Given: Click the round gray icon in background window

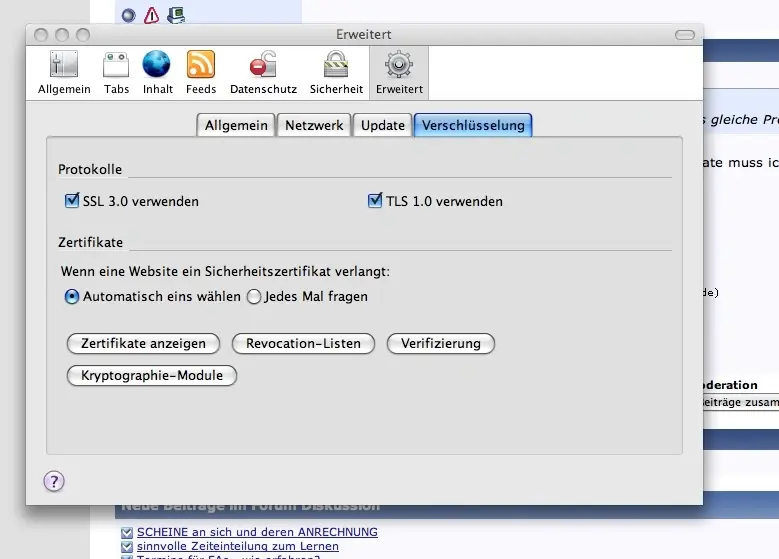Looking at the screenshot, I should [x=129, y=15].
